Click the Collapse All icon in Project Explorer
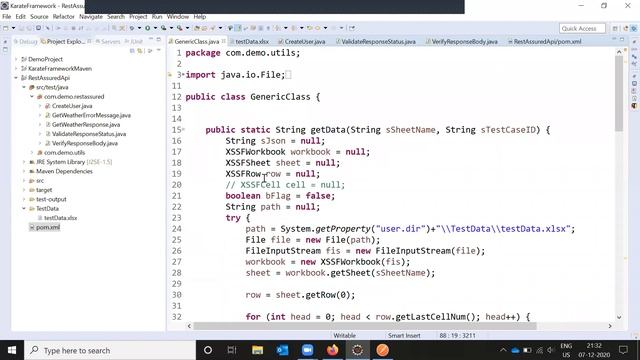Viewport: 640px width, 360px height. click(132, 51)
